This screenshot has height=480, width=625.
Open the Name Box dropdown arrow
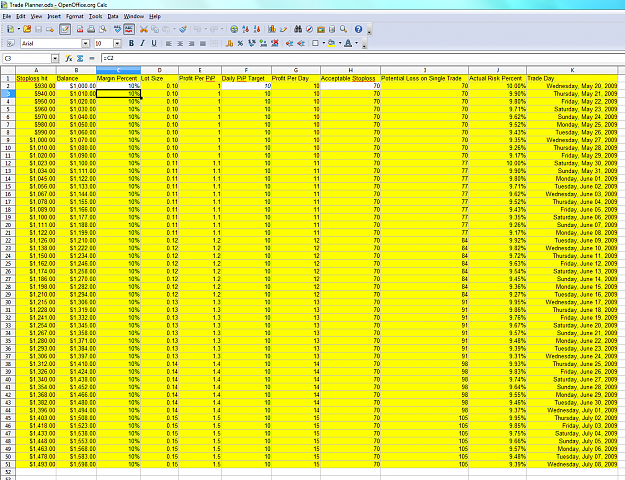pyautogui.click(x=55, y=58)
